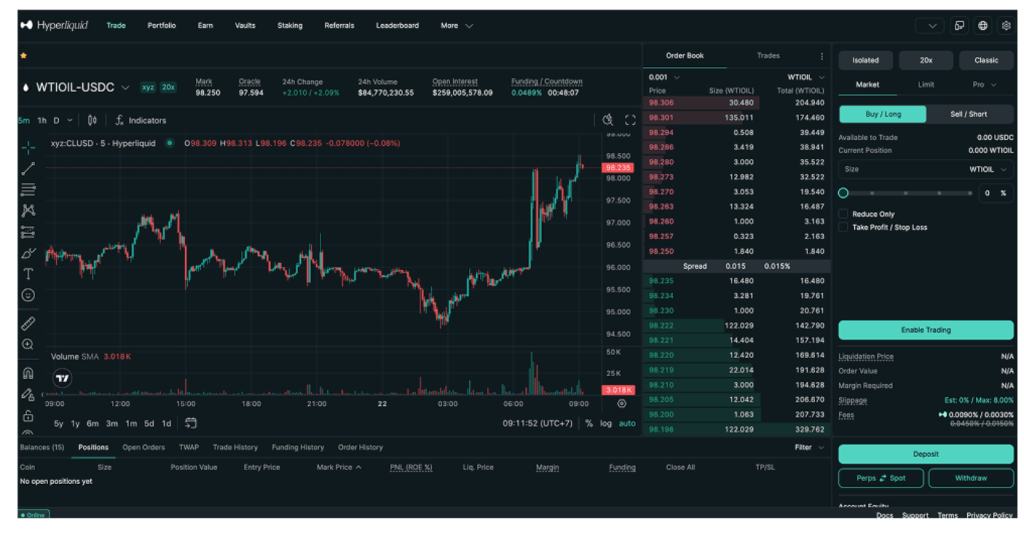Click the size percentage input field
The height and width of the screenshot is (535, 1024).
coord(995,193)
